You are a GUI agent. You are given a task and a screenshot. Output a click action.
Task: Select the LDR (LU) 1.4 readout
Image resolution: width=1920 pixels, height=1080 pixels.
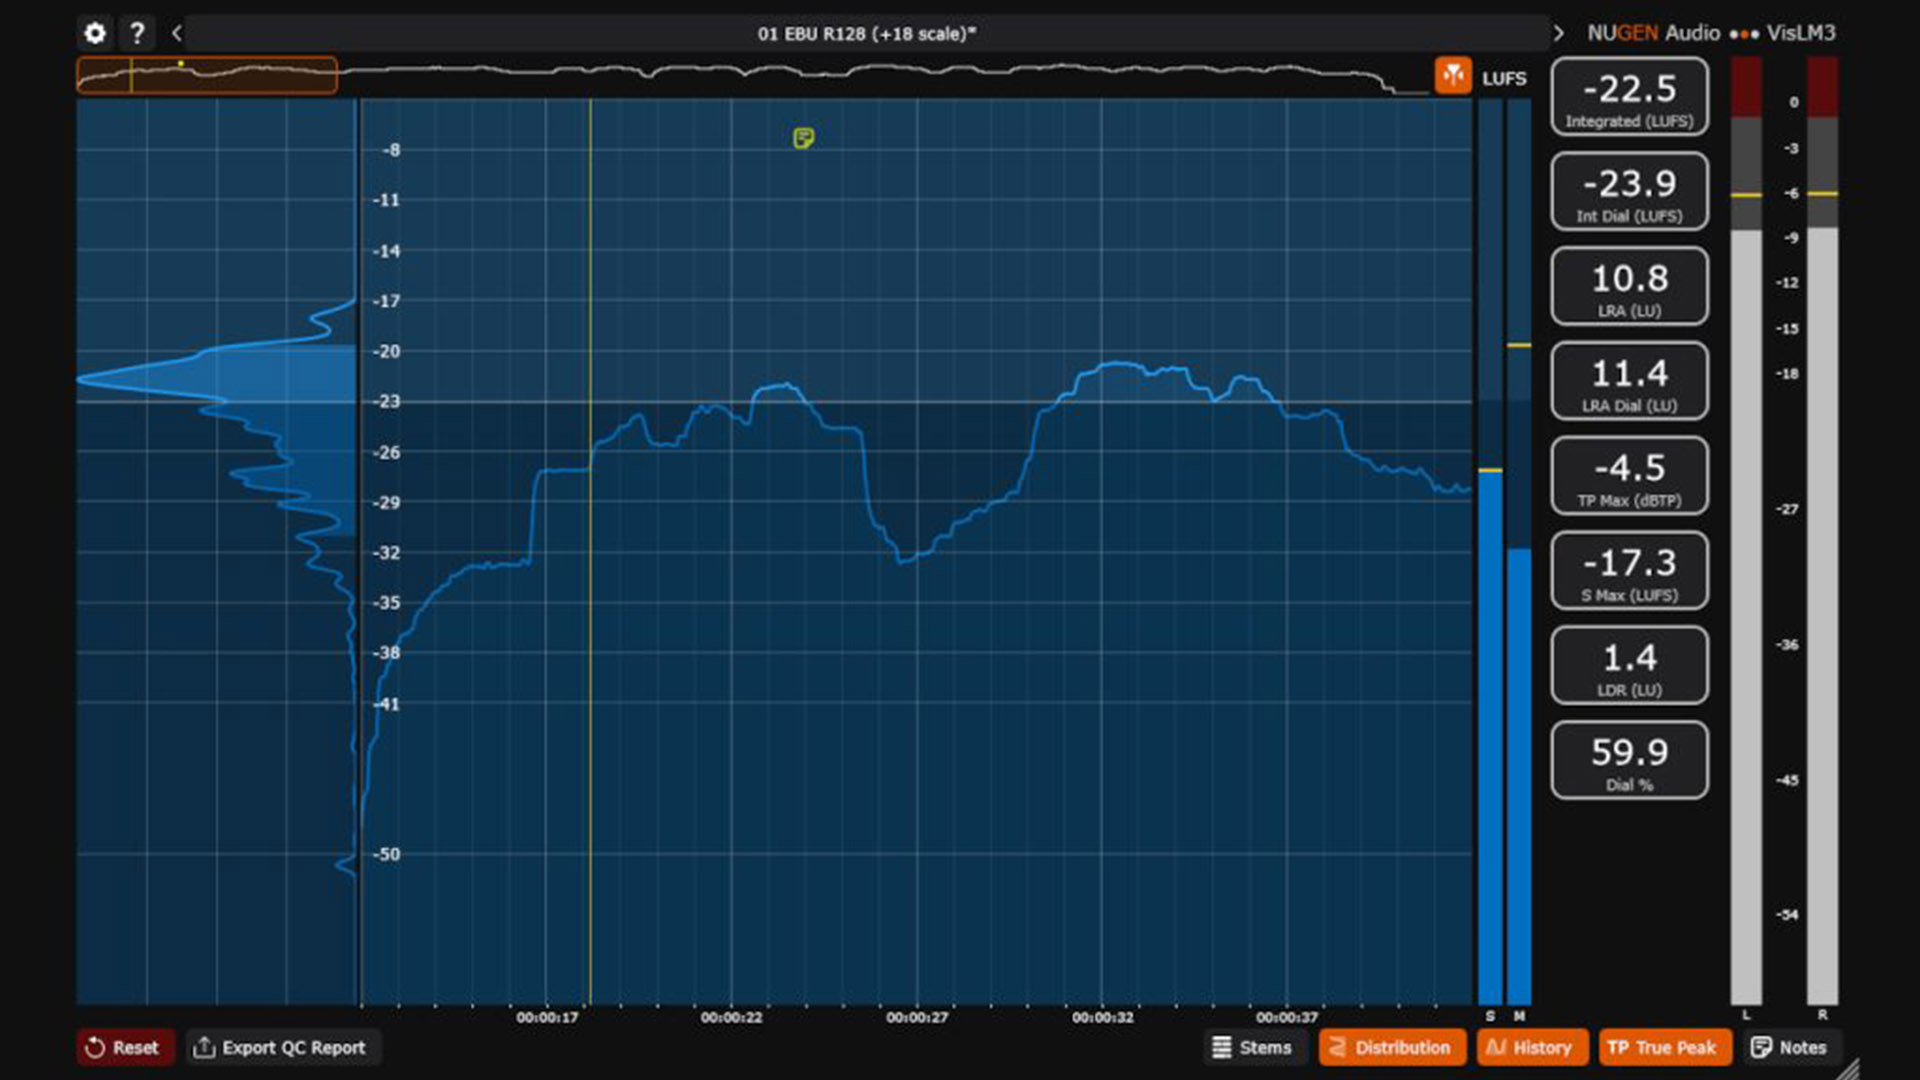click(1629, 665)
